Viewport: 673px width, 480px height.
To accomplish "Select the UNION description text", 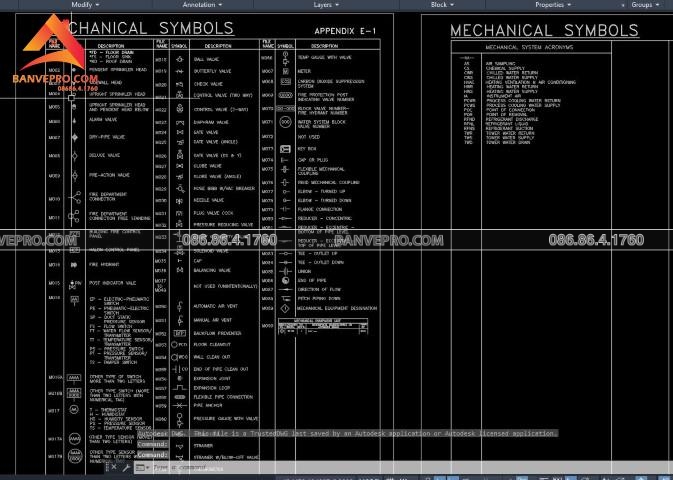I will [x=304, y=271].
